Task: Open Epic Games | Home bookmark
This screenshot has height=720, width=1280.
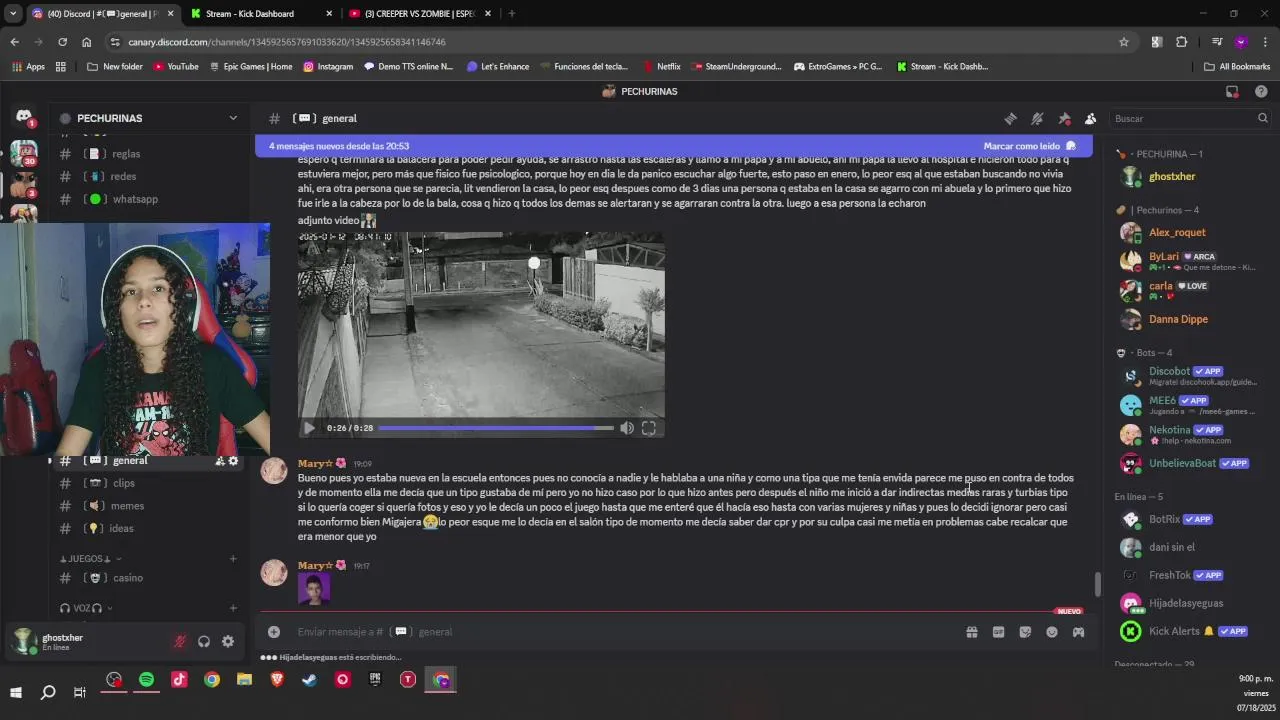Action: [x=250, y=67]
